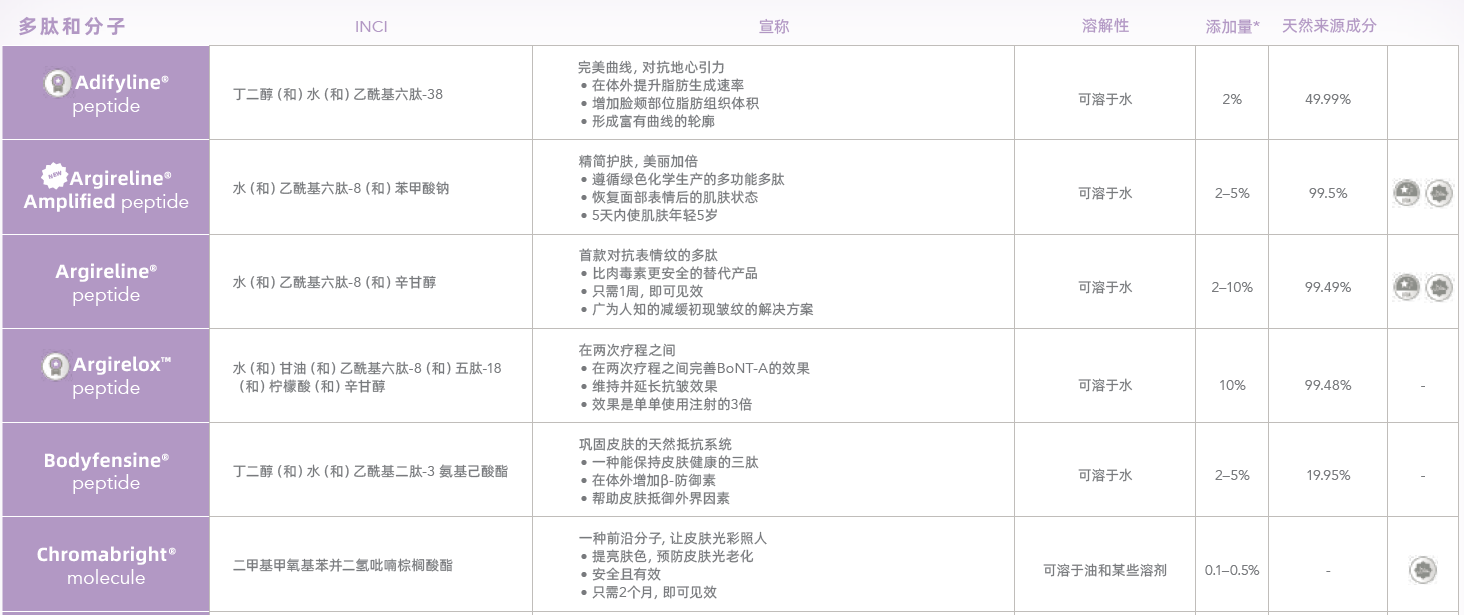This screenshot has width=1464, height=615.
Task: Click octagonal seal badge in Argireline peptide row
Action: click(x=1439, y=287)
